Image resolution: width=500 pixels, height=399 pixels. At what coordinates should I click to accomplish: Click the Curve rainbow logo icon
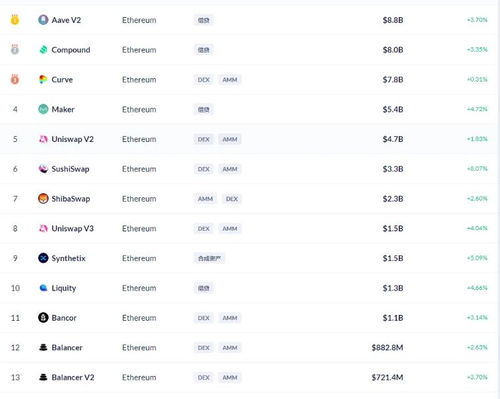click(43, 79)
